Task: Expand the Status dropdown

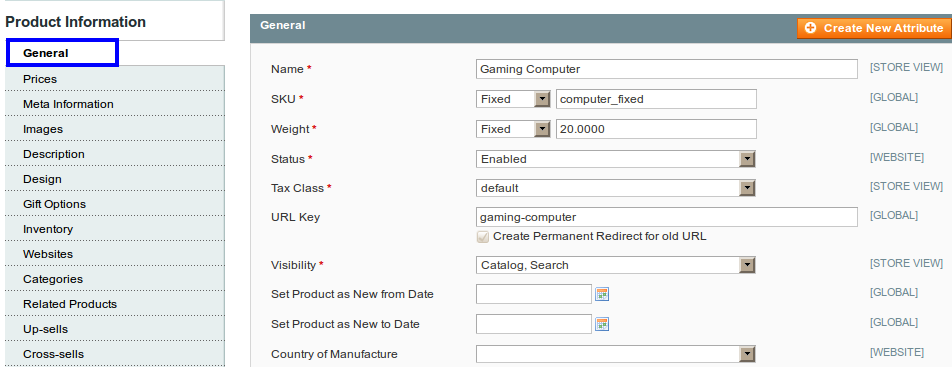Action: pos(616,159)
